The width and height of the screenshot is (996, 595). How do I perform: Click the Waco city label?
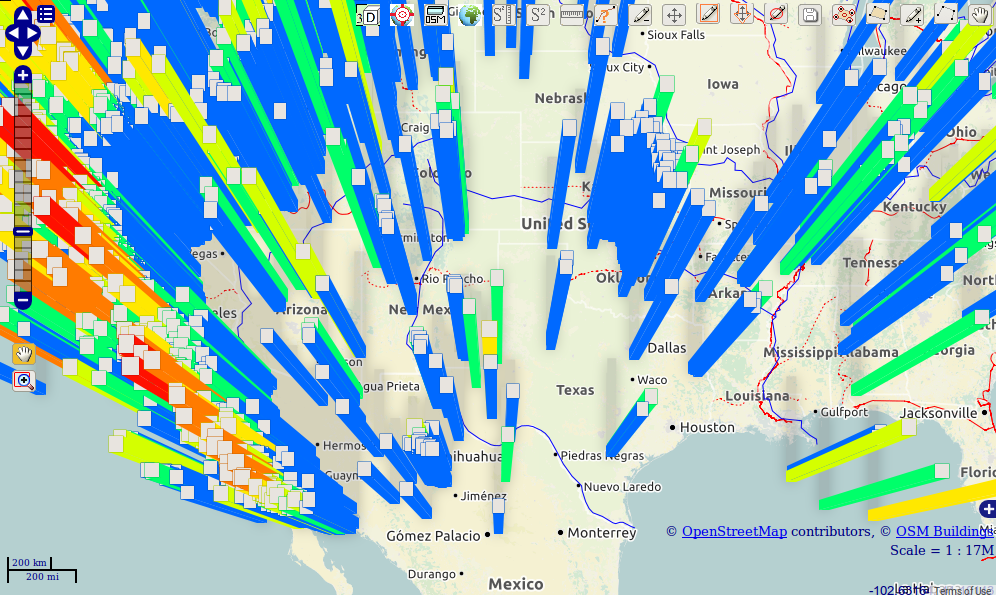[652, 380]
